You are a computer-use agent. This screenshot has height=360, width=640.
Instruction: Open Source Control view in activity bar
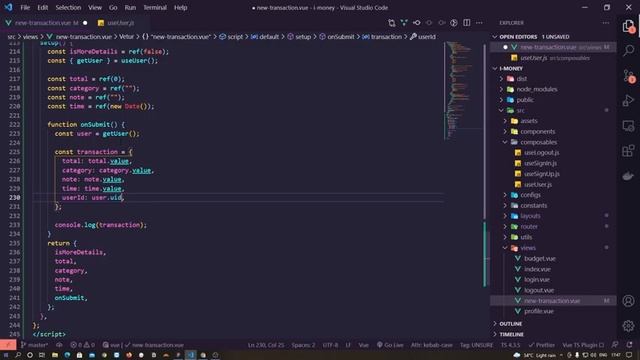629,76
